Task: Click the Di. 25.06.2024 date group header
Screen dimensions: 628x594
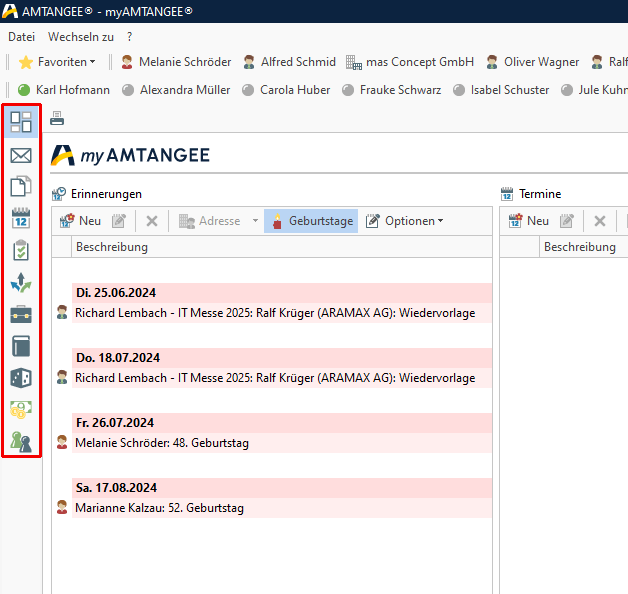Action: 282,293
